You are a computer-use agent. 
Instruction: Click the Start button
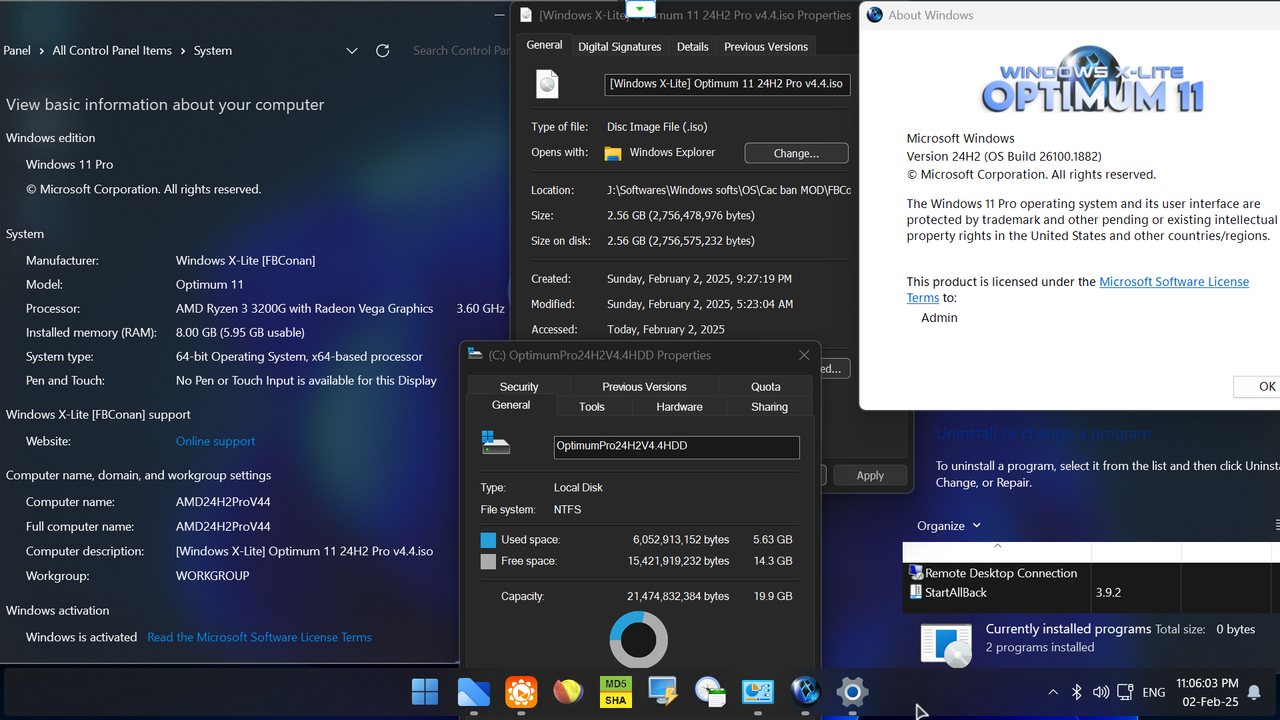(424, 691)
